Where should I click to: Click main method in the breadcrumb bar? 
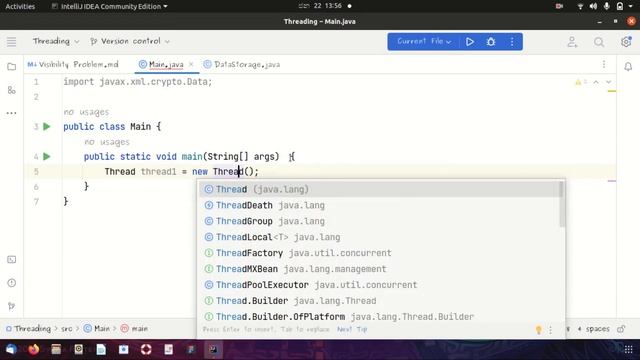point(134,329)
